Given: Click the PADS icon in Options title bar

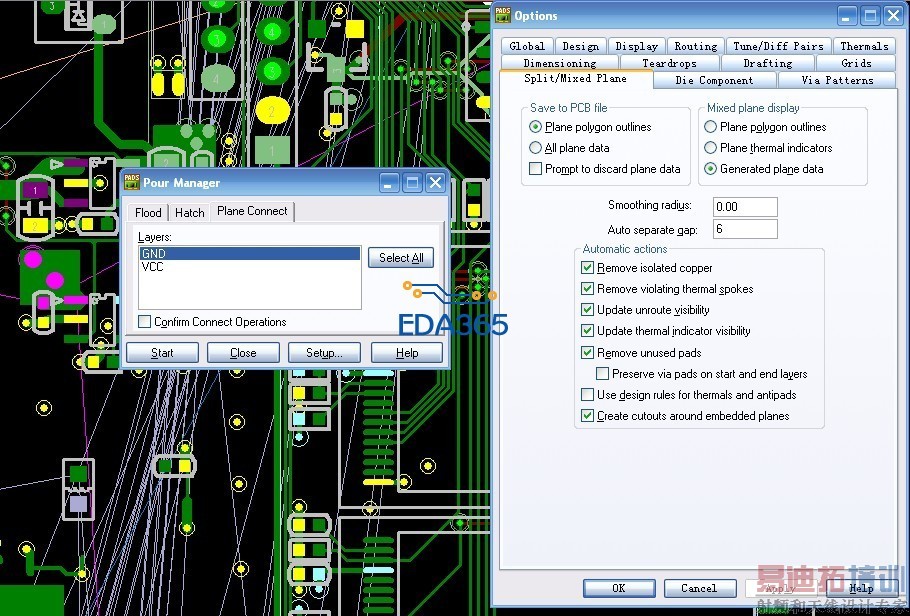Looking at the screenshot, I should pos(502,15).
